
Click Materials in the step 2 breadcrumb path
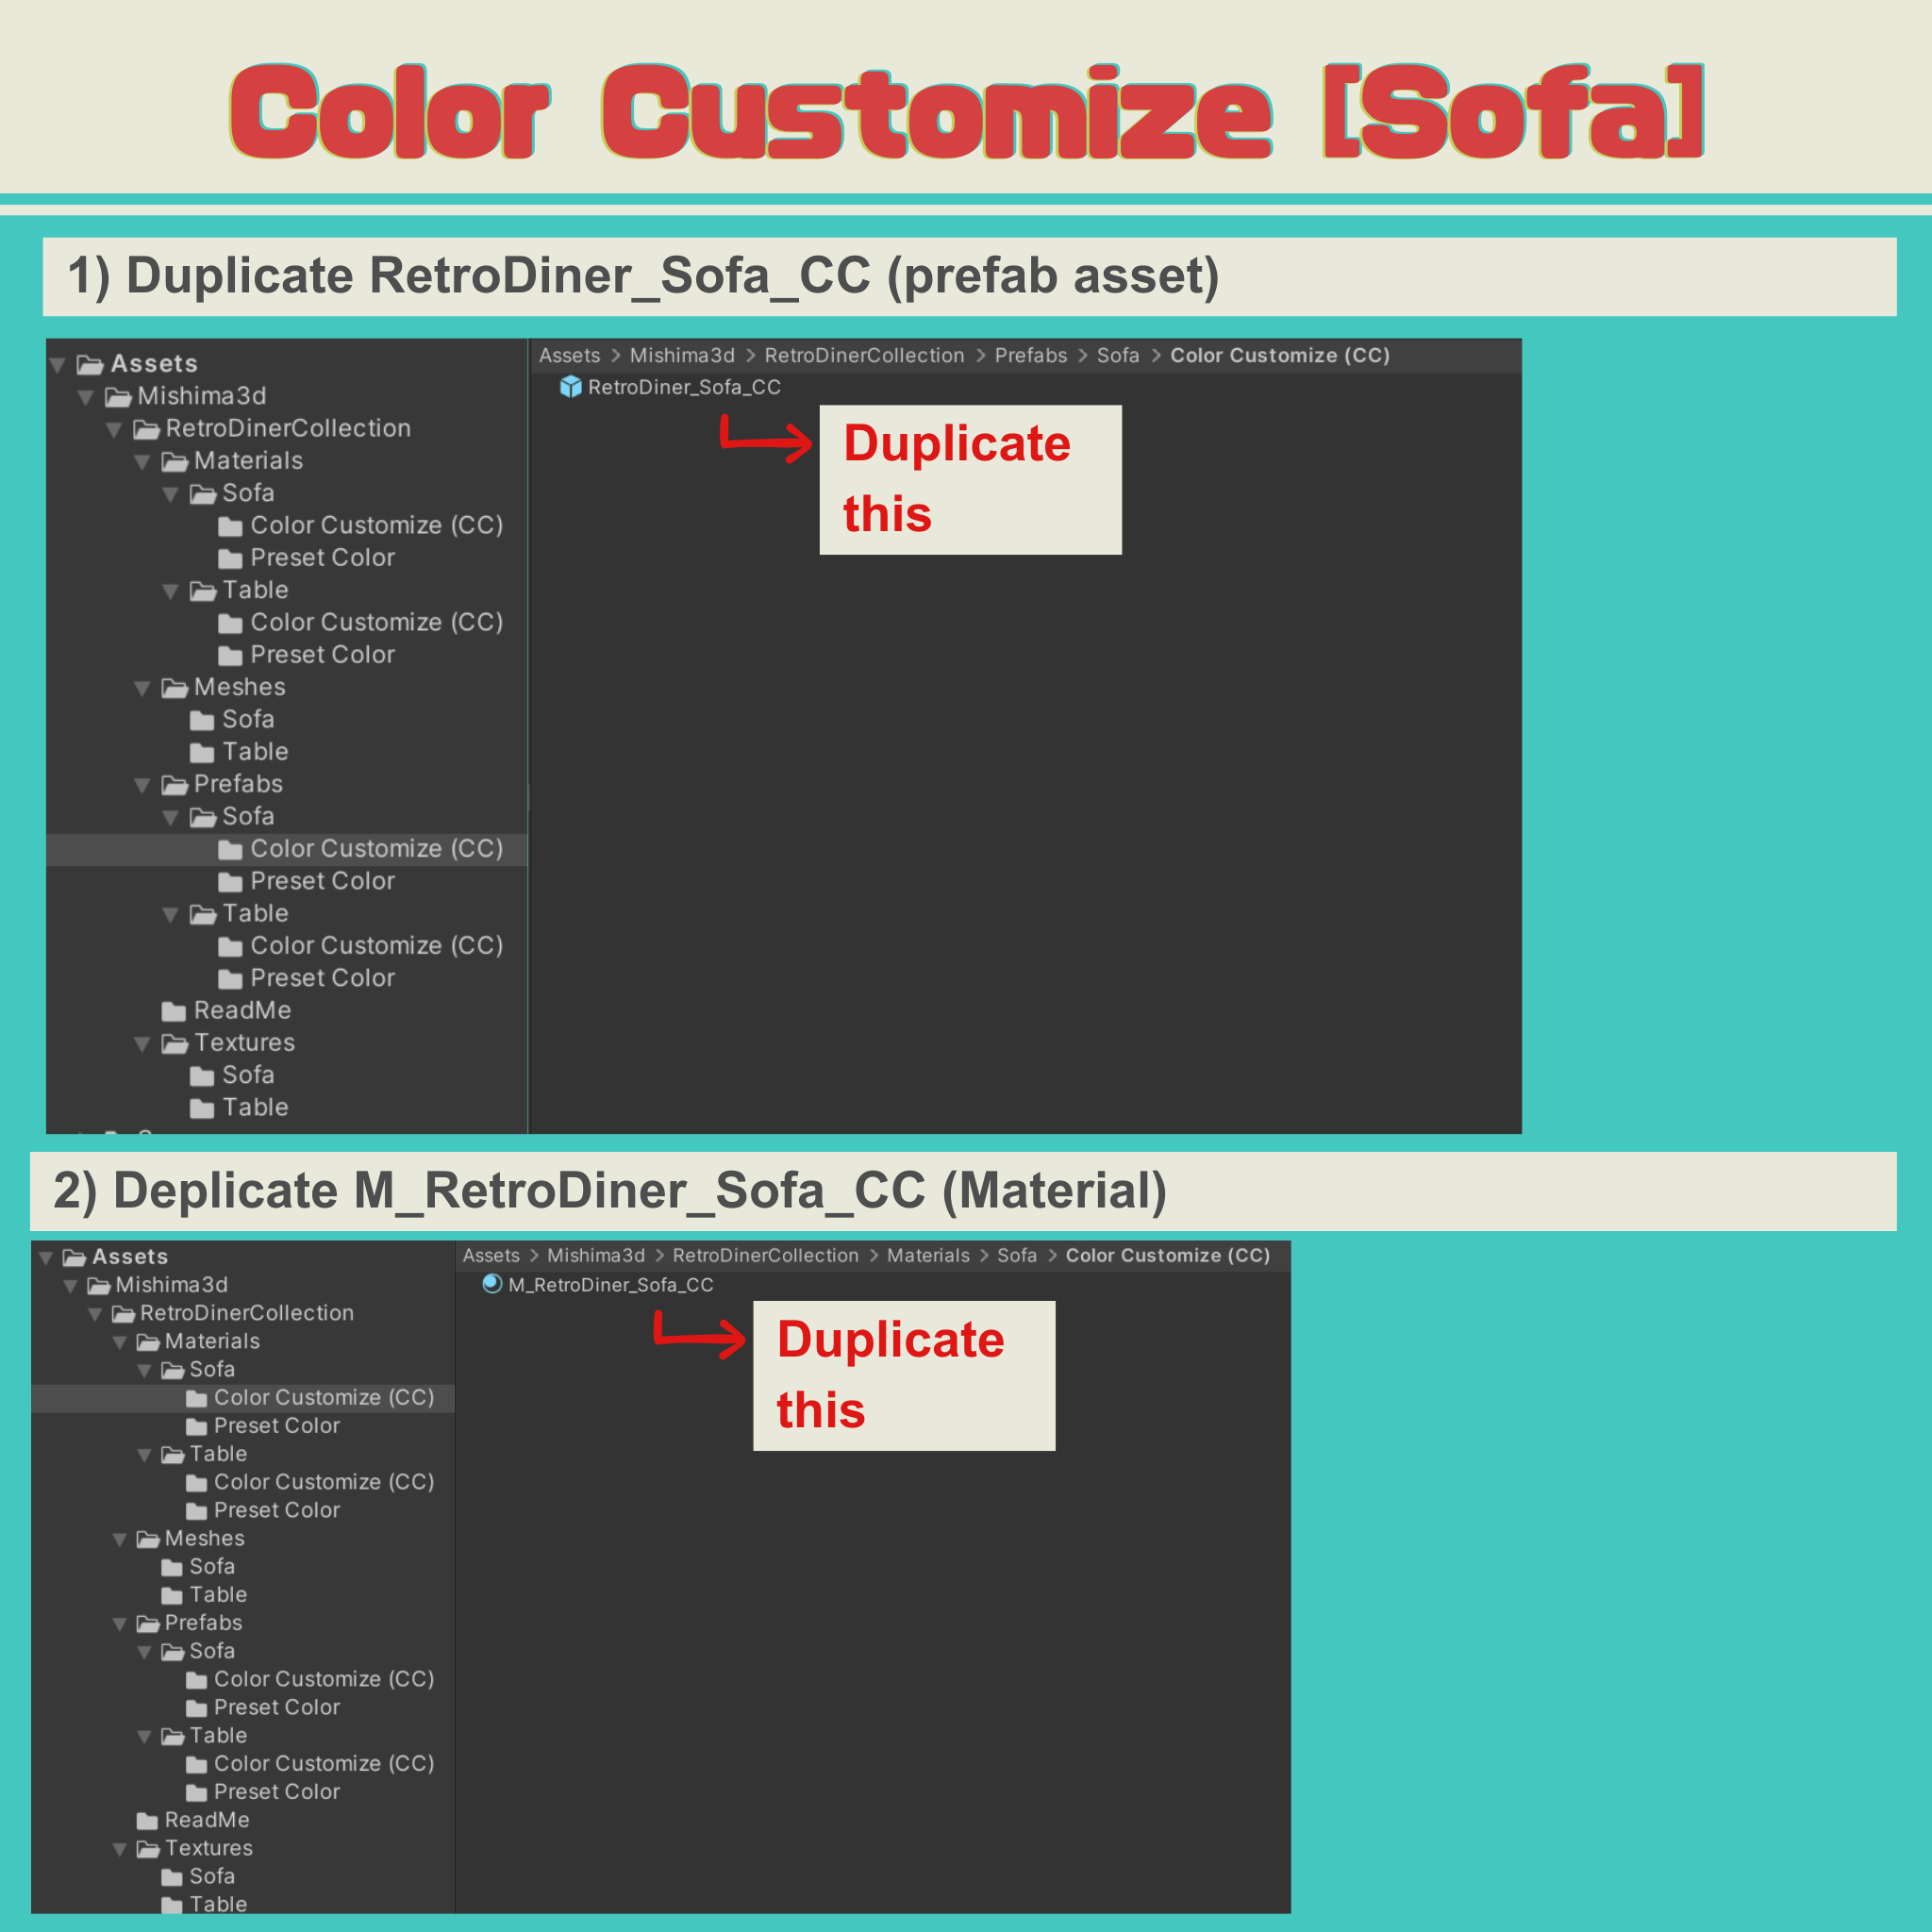click(928, 1256)
